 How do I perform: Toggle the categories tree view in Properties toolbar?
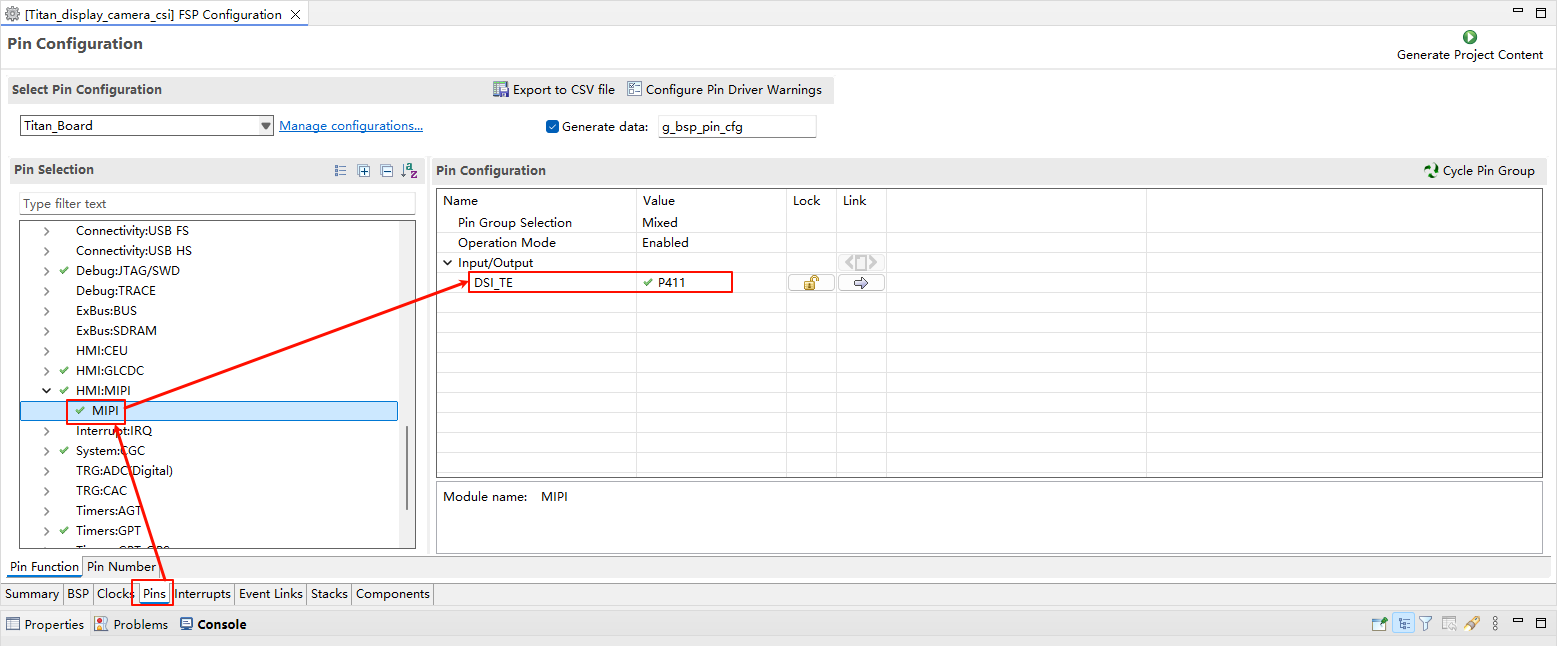[x=1404, y=624]
